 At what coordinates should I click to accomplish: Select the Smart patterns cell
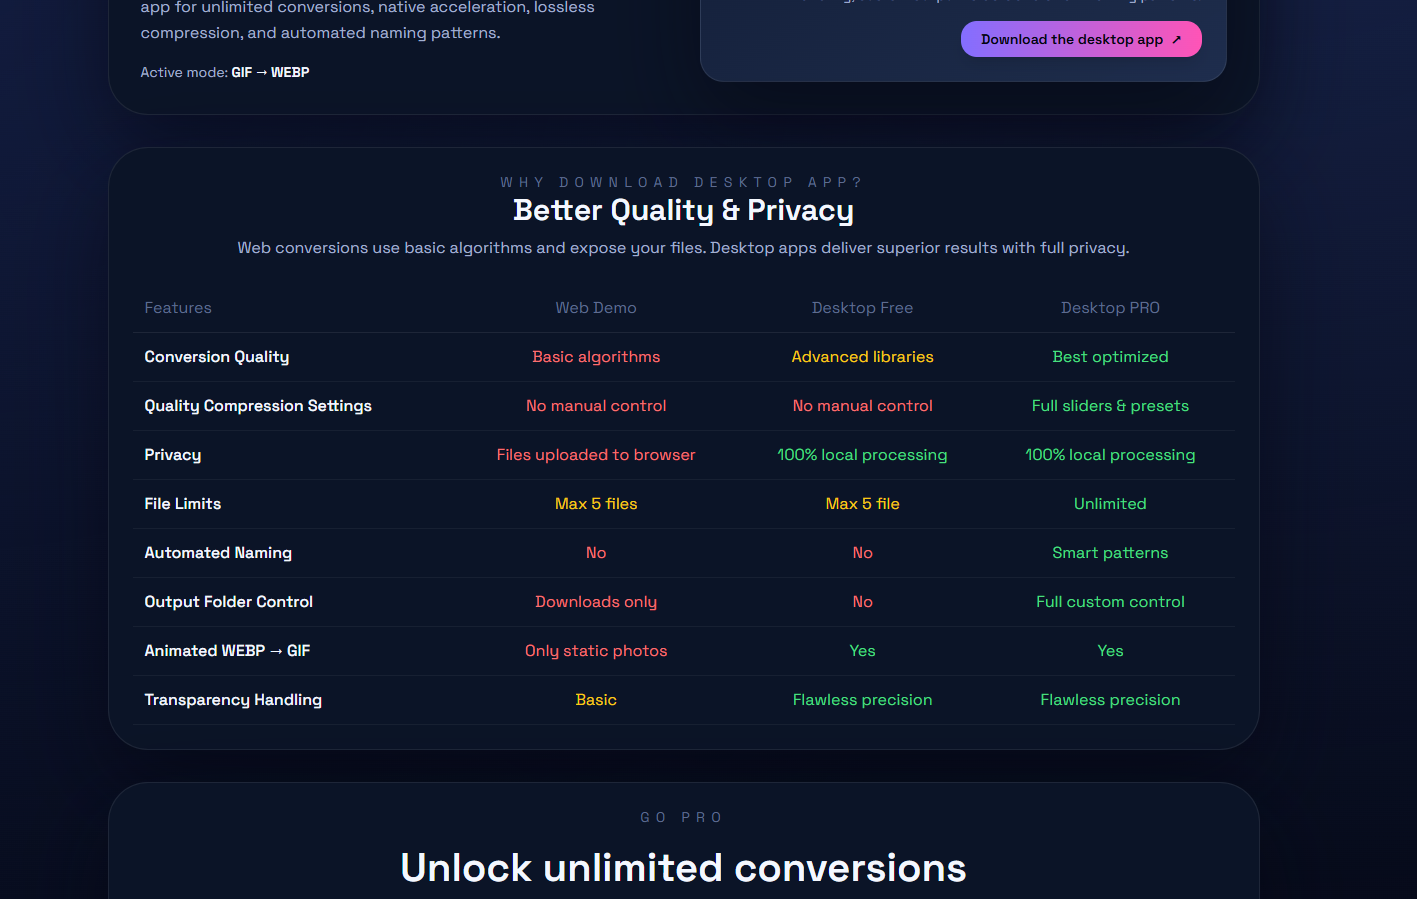(1110, 552)
